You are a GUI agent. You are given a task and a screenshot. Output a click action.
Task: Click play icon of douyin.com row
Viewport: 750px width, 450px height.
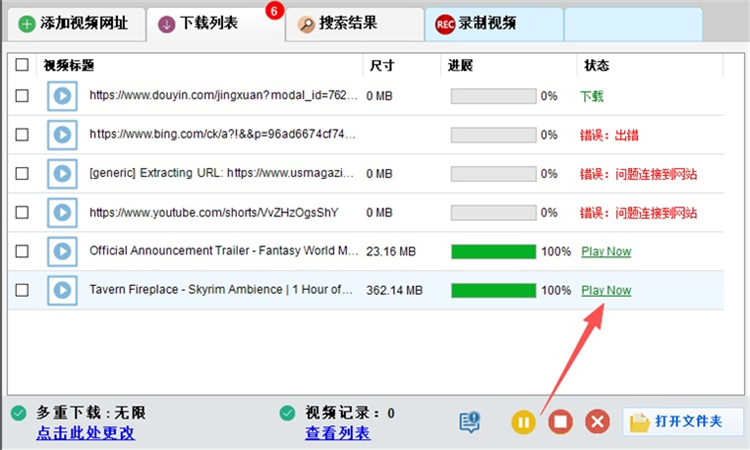(62, 96)
